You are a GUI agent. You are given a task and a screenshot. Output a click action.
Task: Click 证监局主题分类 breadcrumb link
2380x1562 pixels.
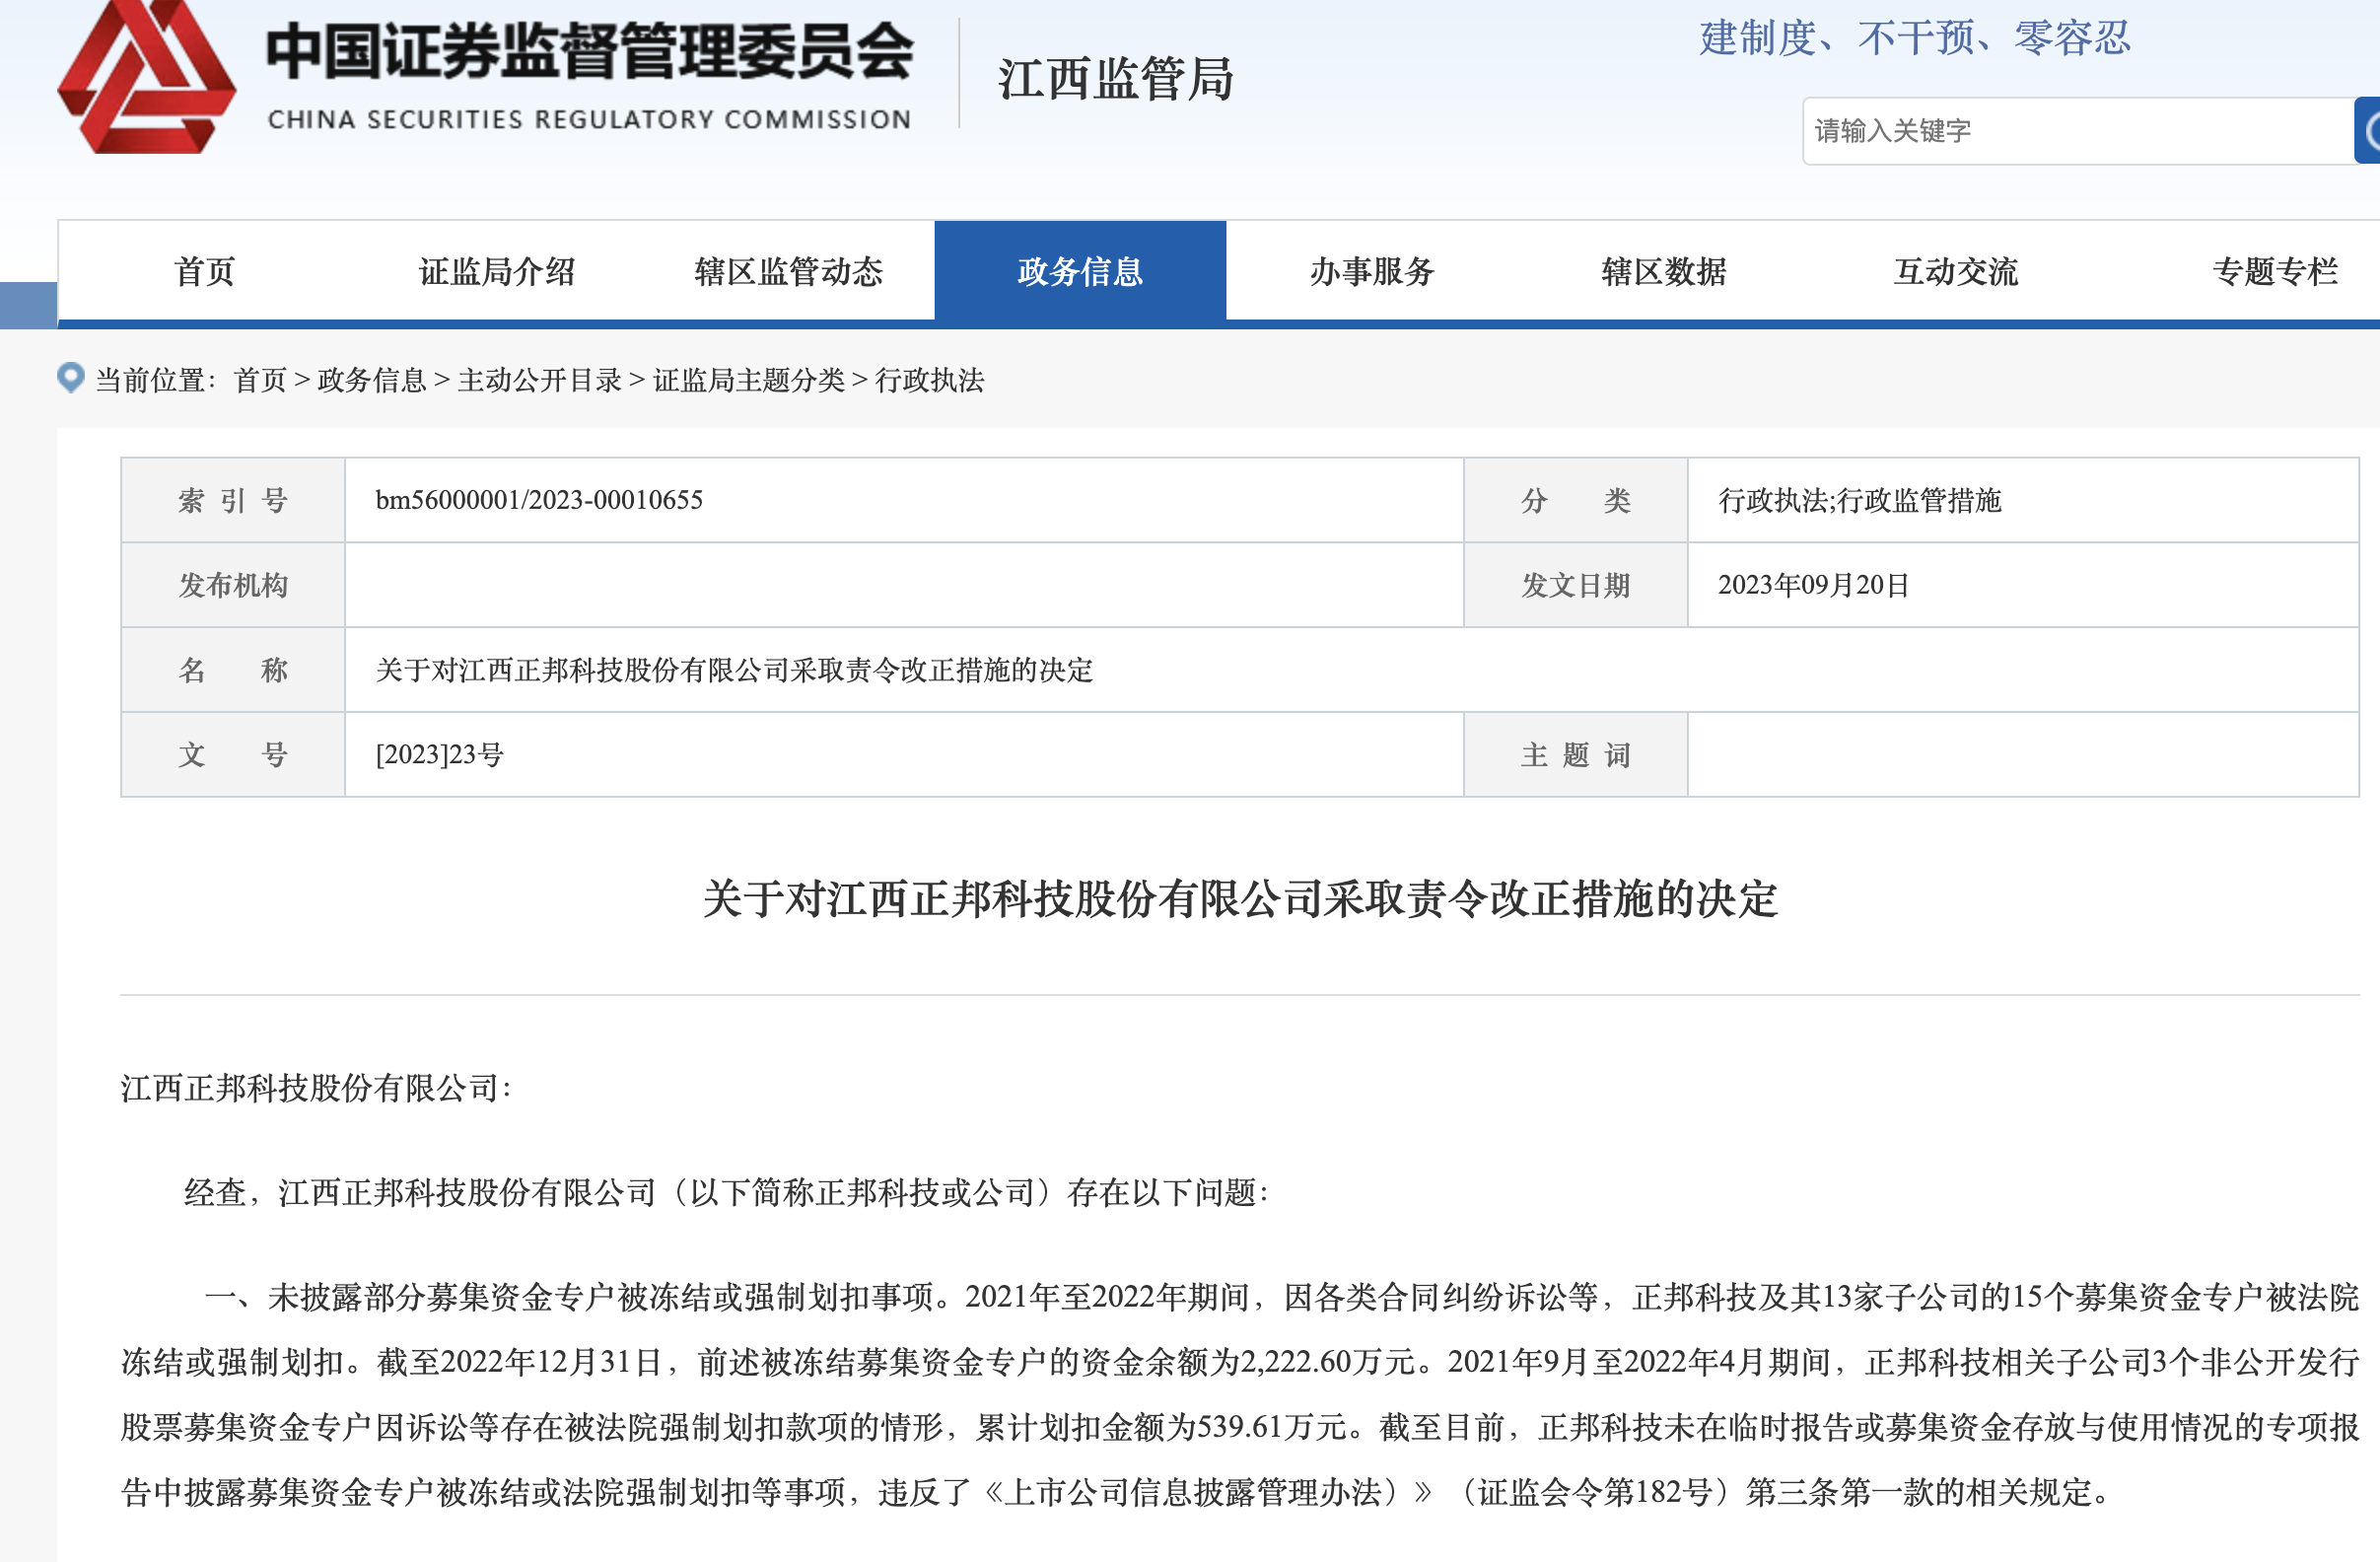tap(748, 380)
